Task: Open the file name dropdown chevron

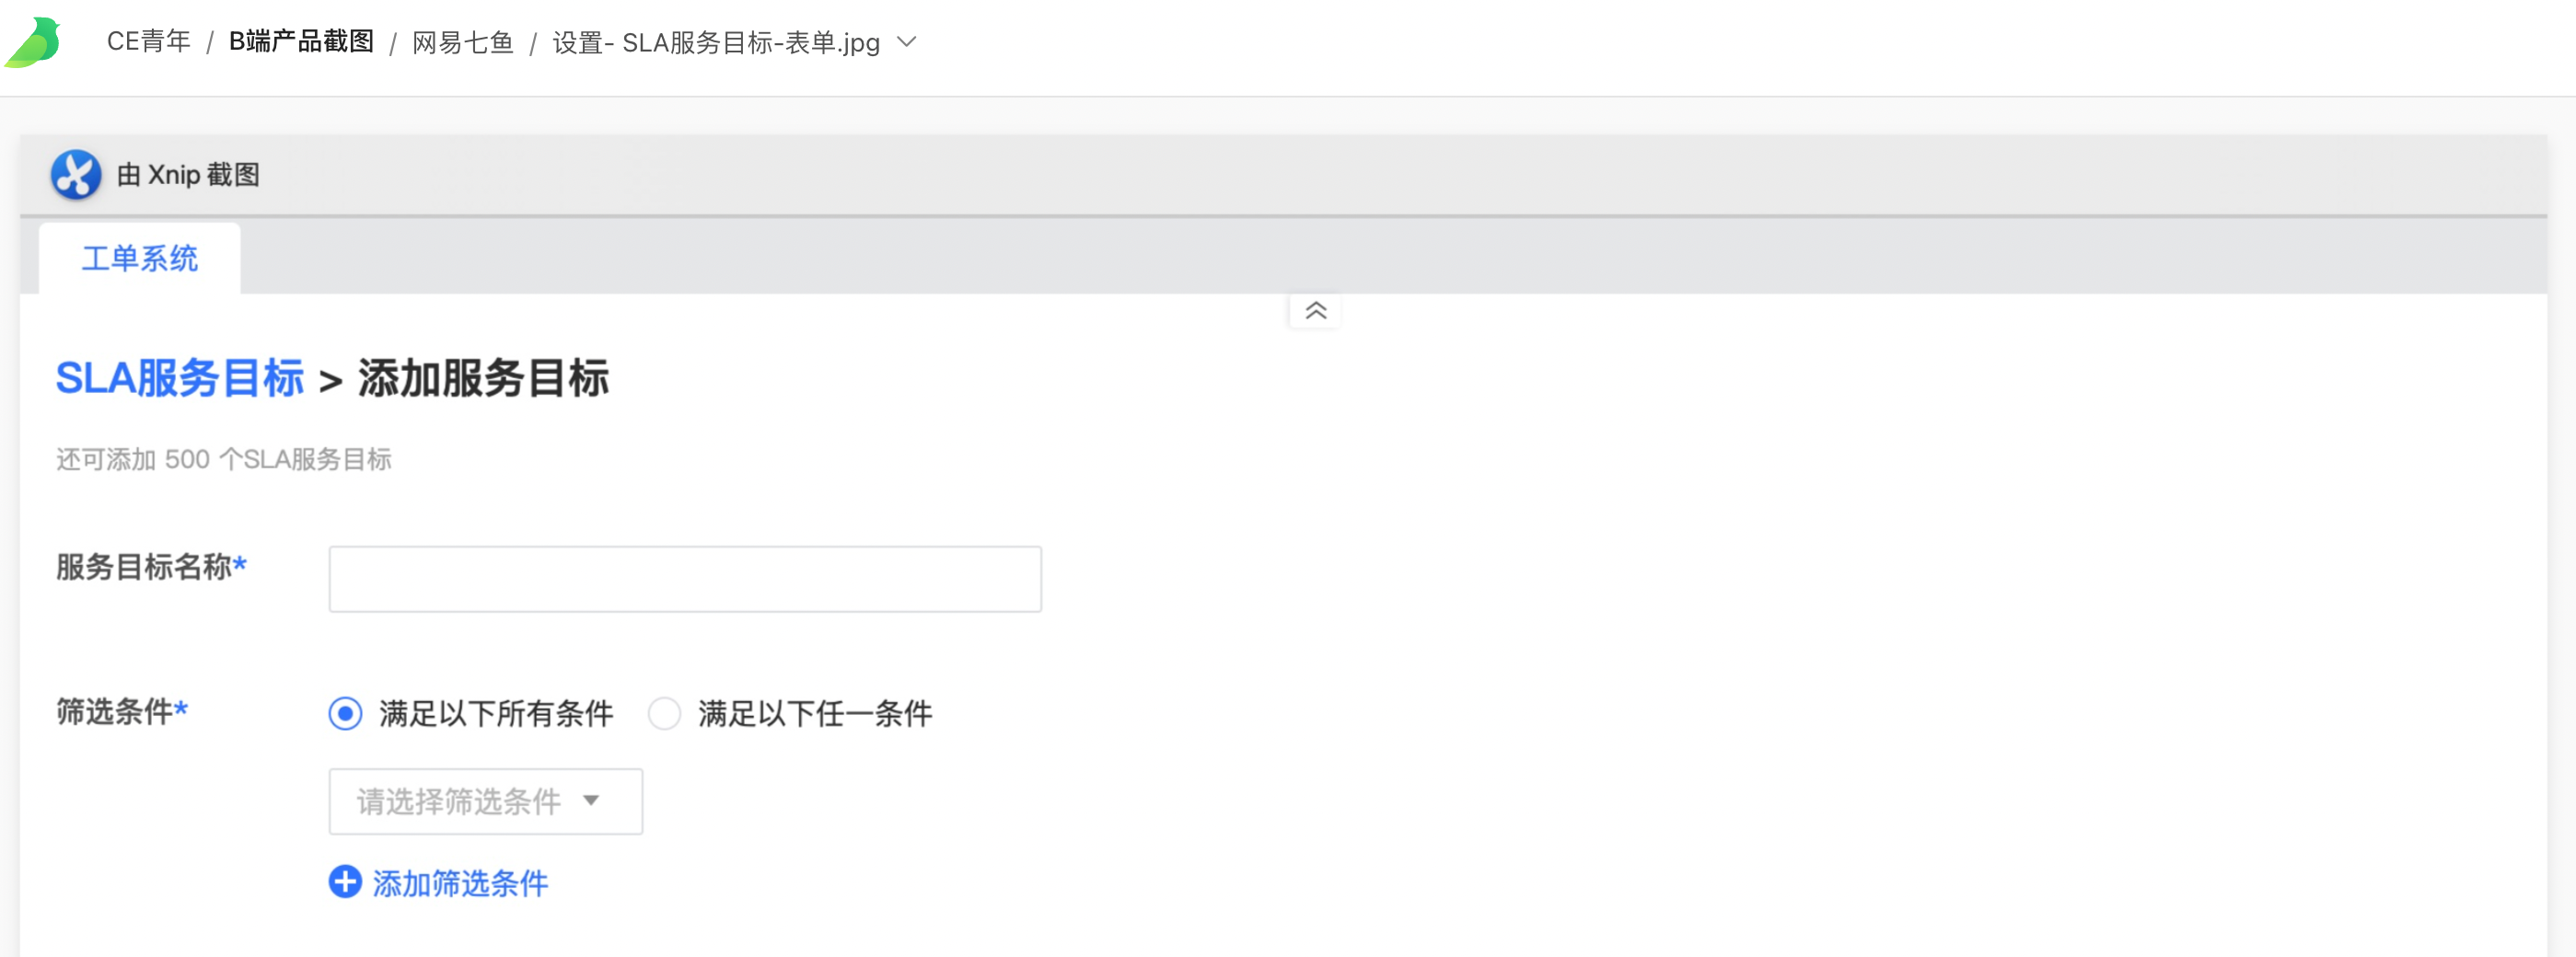Action: 907,42
